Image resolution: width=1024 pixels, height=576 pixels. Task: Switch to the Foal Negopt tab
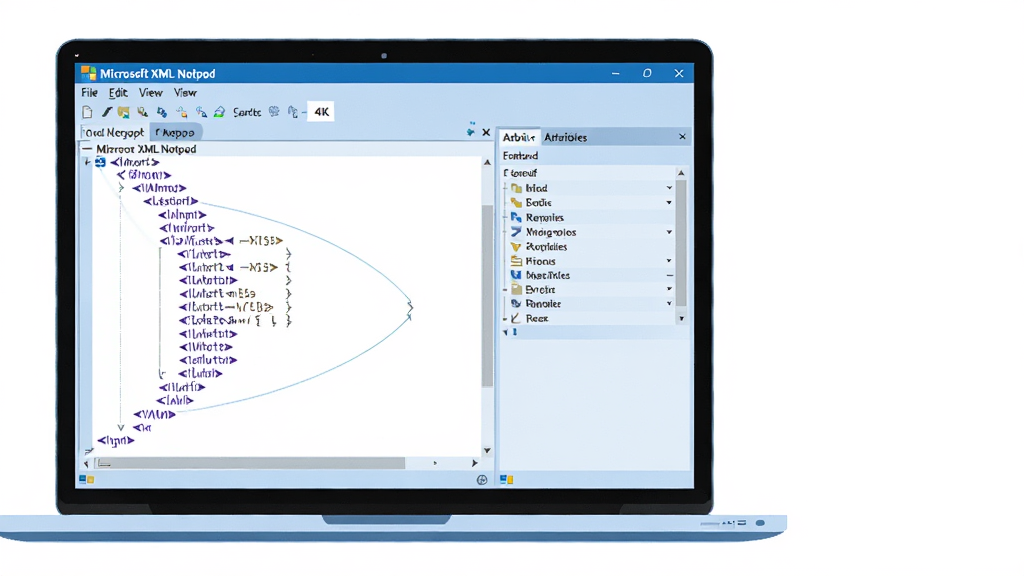pyautogui.click(x=113, y=133)
